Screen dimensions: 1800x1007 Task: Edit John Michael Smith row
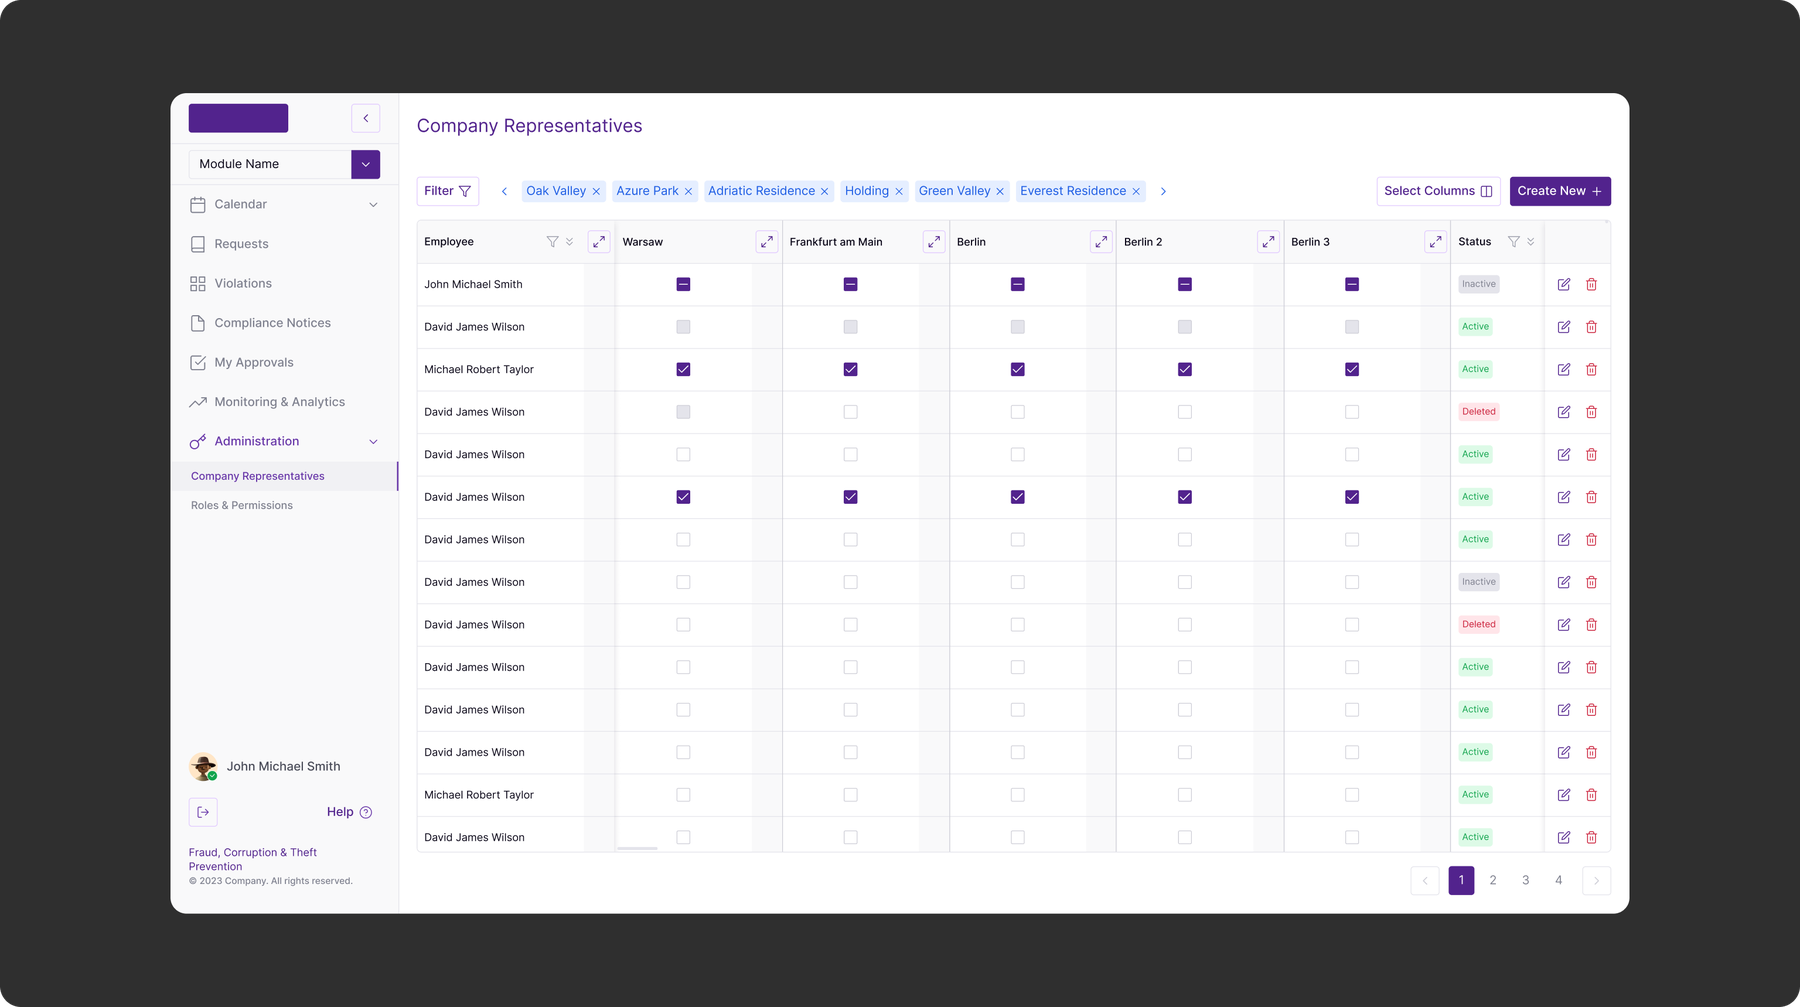tap(1564, 284)
